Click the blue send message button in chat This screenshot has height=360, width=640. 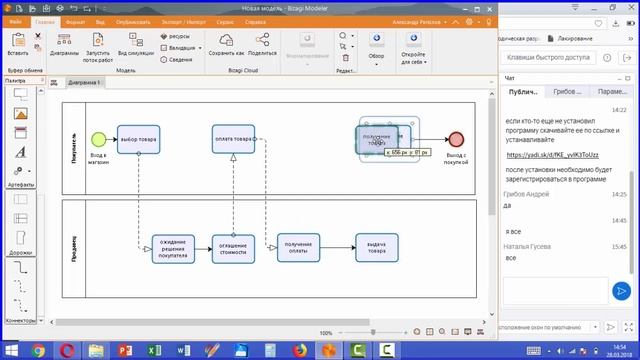click(x=621, y=291)
